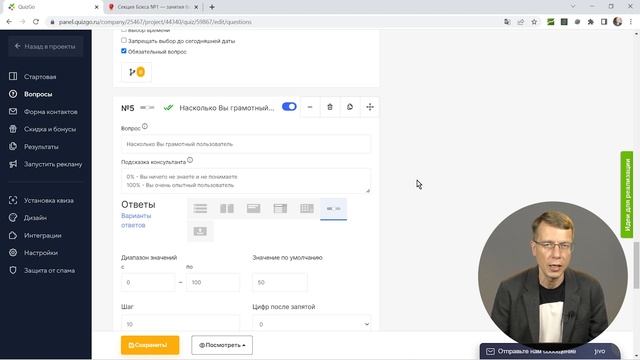Uncheck Обязательный вопрос checkbox

(124, 51)
